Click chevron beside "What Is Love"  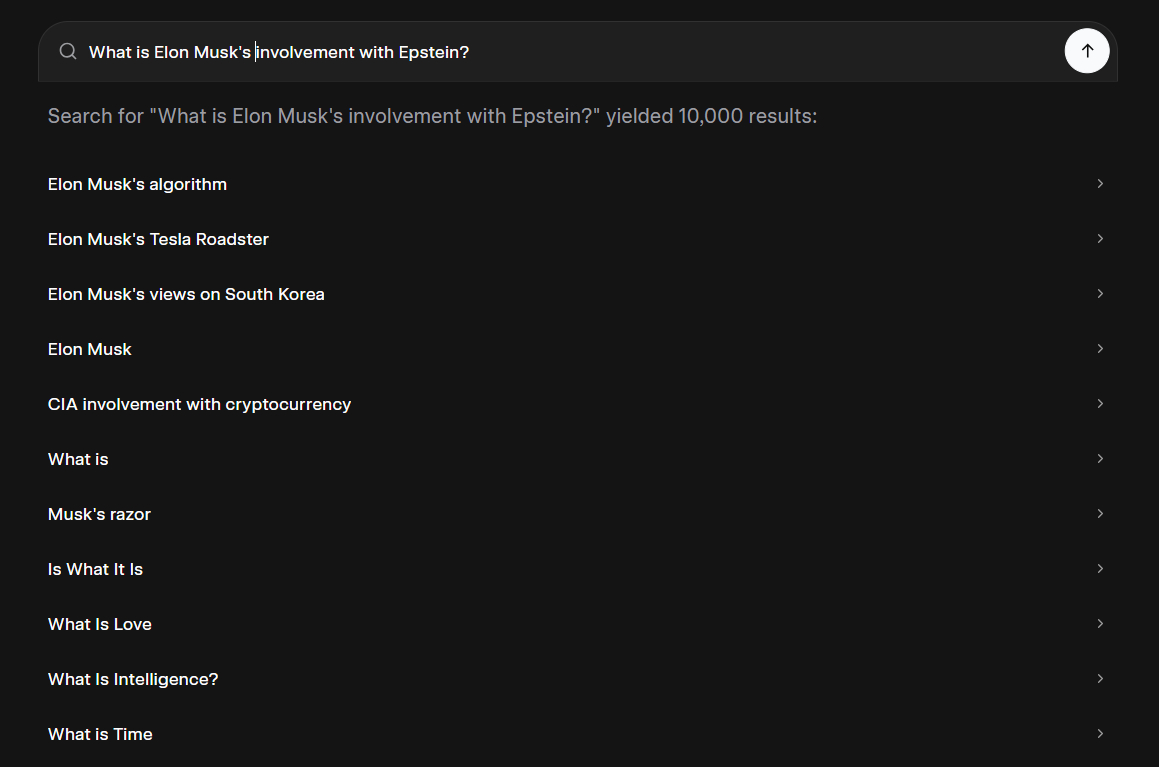pos(1100,624)
